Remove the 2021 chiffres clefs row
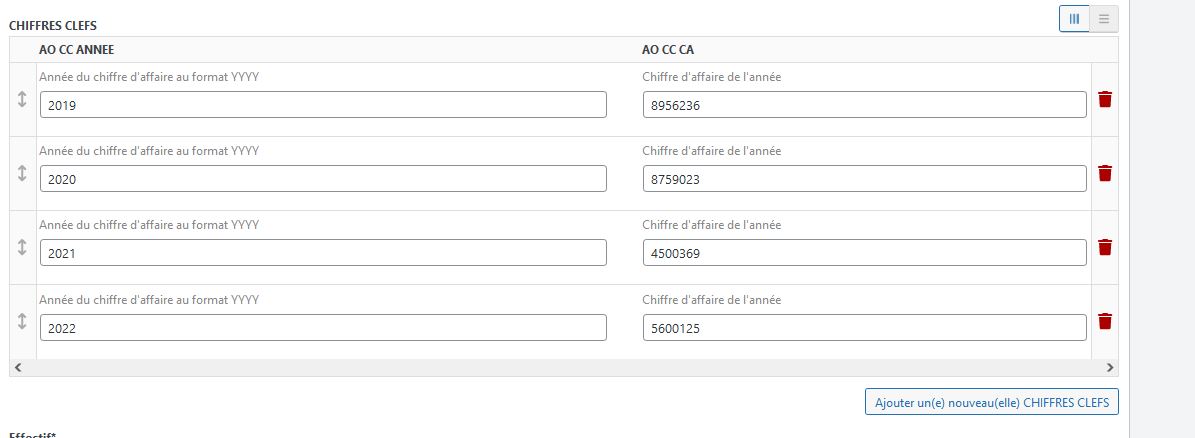This screenshot has height=438, width=1195. 1104,247
